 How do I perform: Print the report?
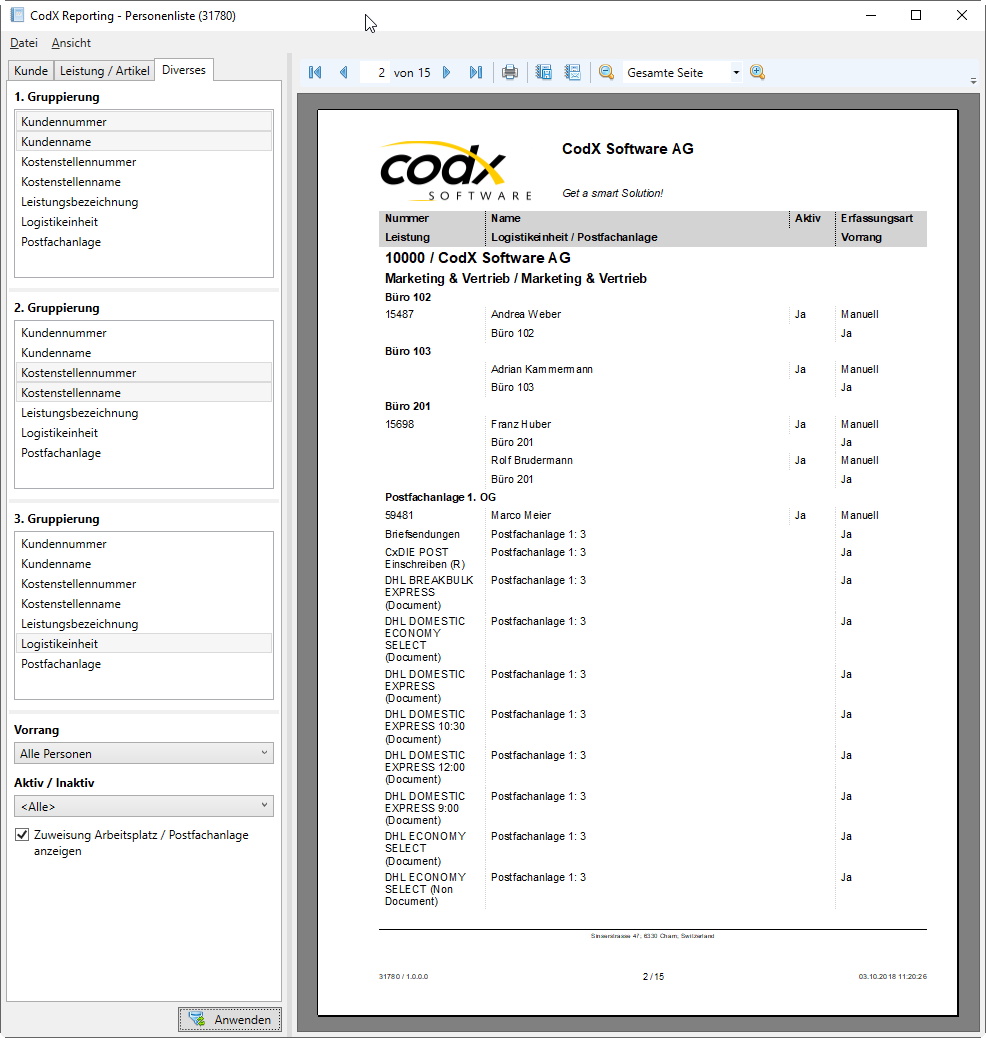[509, 72]
